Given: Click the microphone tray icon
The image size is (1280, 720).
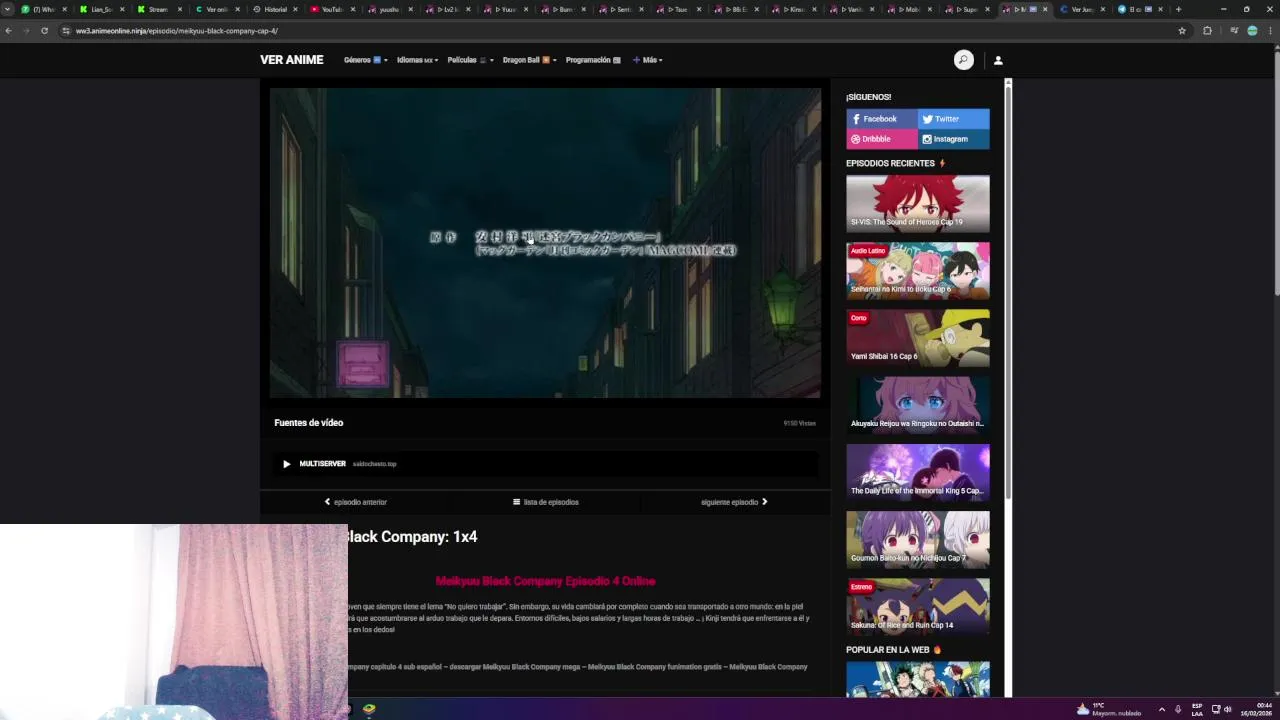Looking at the screenshot, I should (x=1178, y=709).
